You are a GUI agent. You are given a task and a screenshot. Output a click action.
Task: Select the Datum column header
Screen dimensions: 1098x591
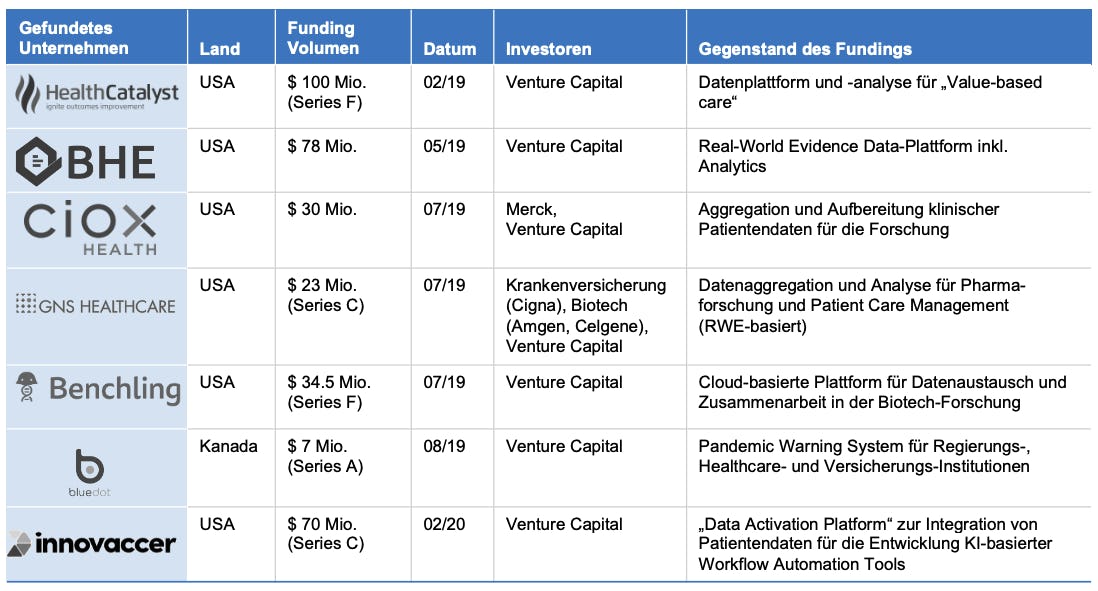pos(450,49)
